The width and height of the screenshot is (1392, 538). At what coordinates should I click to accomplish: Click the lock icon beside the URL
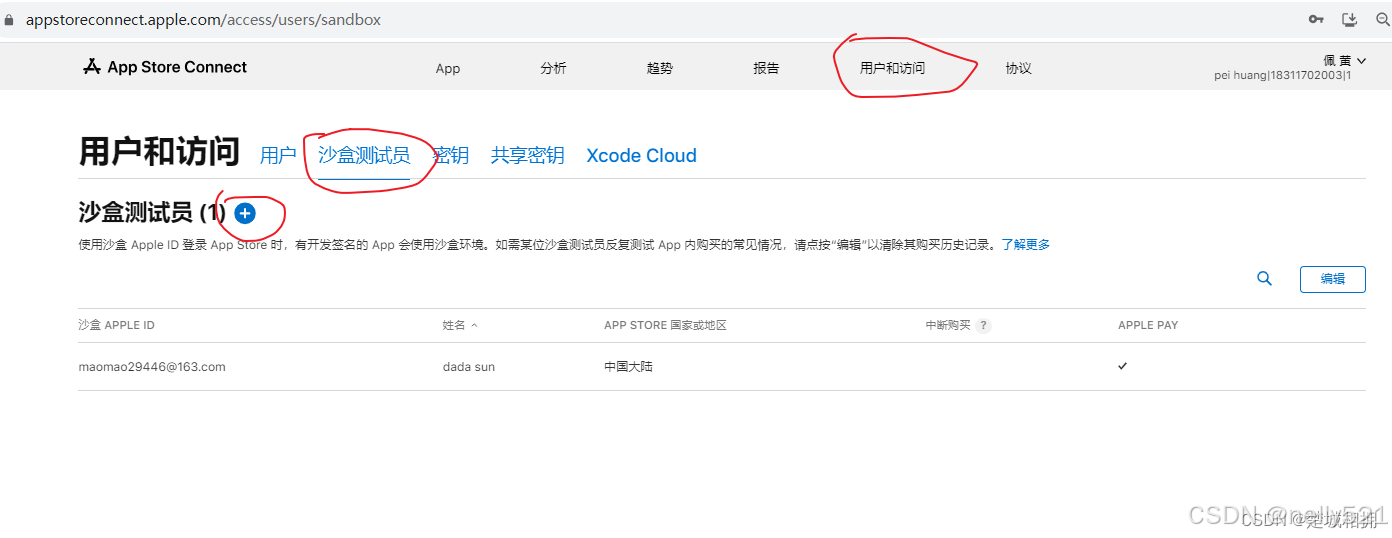pyautogui.click(x=10, y=20)
